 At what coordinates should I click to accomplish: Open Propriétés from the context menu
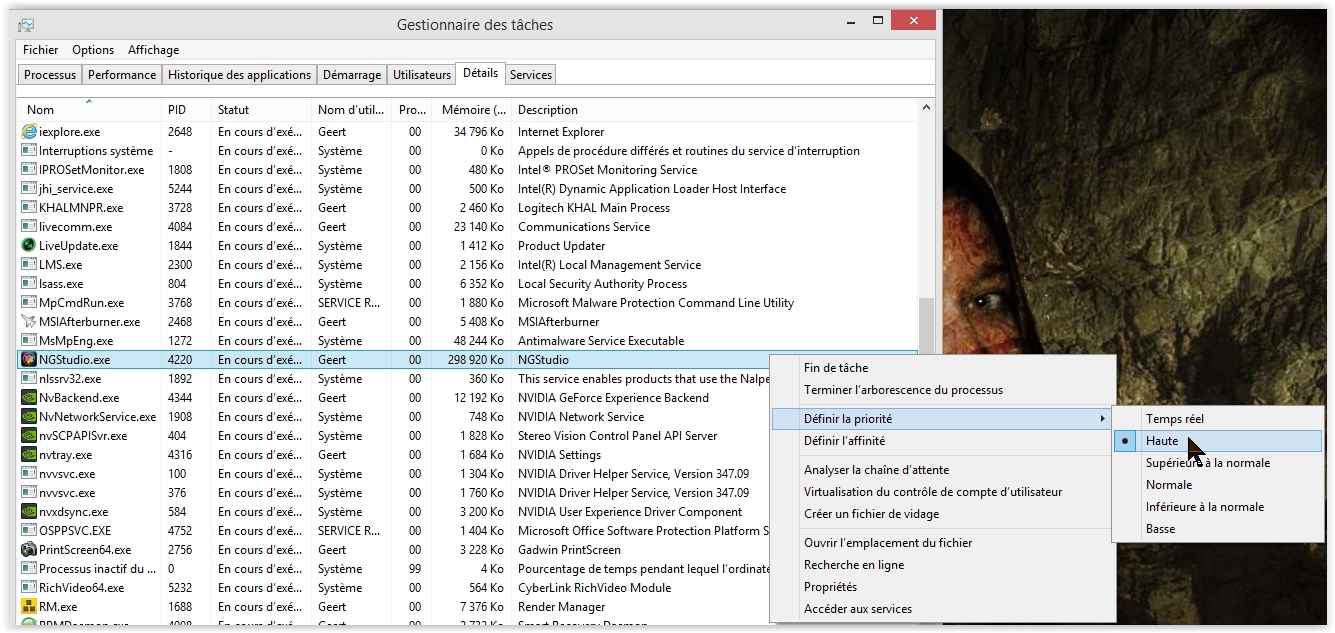[942, 587]
